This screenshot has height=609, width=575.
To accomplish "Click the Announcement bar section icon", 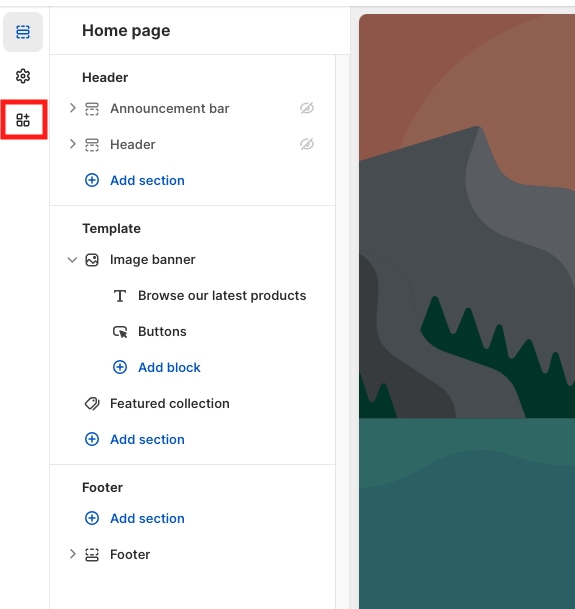I will coord(92,109).
